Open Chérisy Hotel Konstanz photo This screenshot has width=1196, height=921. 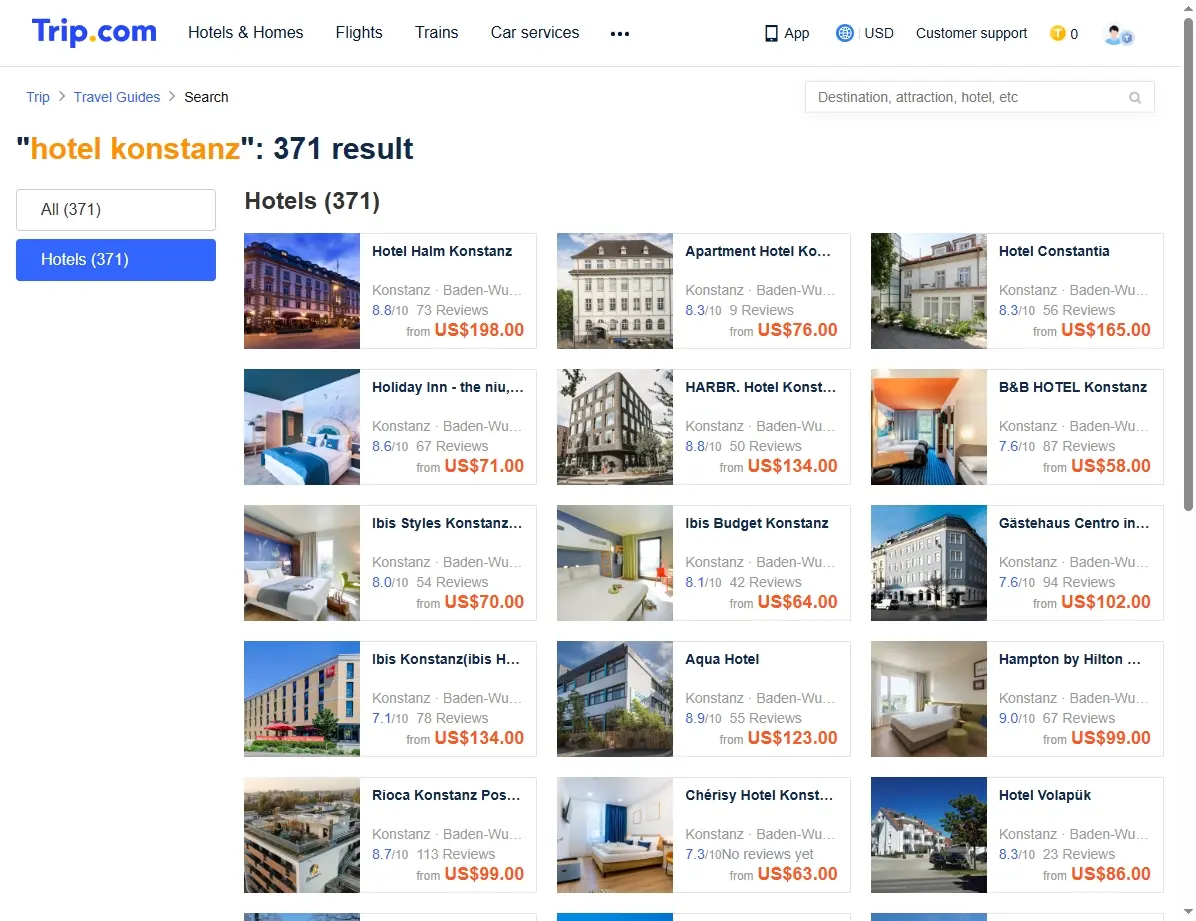[x=615, y=835]
